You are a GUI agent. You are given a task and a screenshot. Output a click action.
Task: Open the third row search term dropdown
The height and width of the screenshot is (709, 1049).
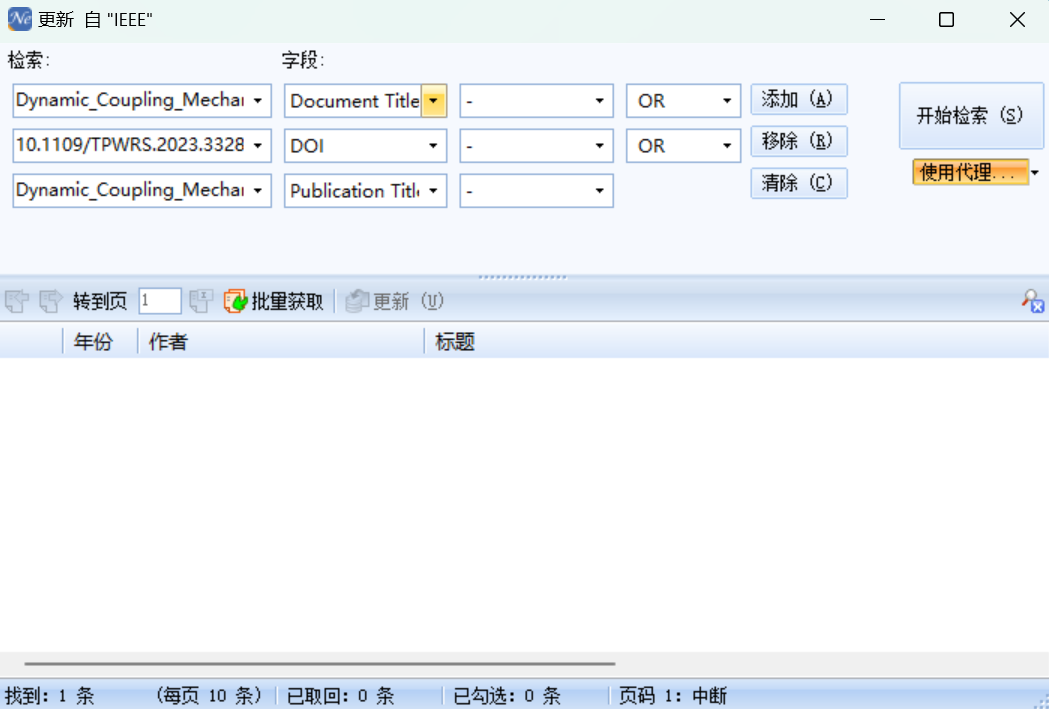[258, 191]
